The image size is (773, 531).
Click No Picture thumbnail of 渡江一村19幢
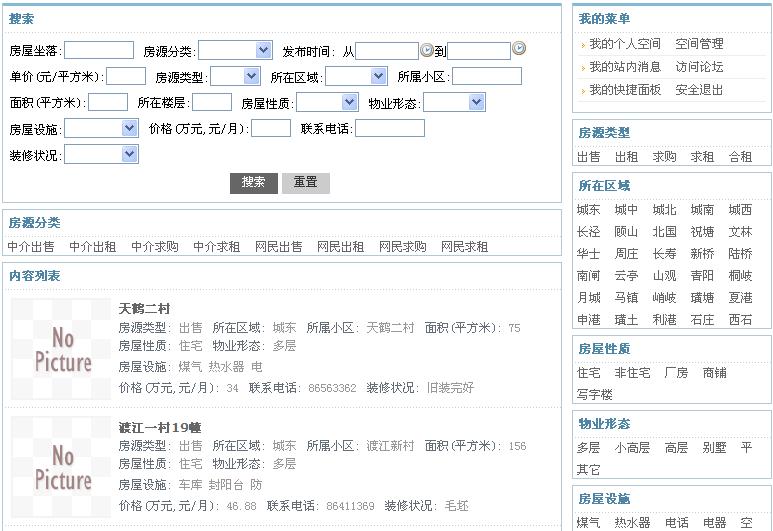pyautogui.click(x=61, y=467)
